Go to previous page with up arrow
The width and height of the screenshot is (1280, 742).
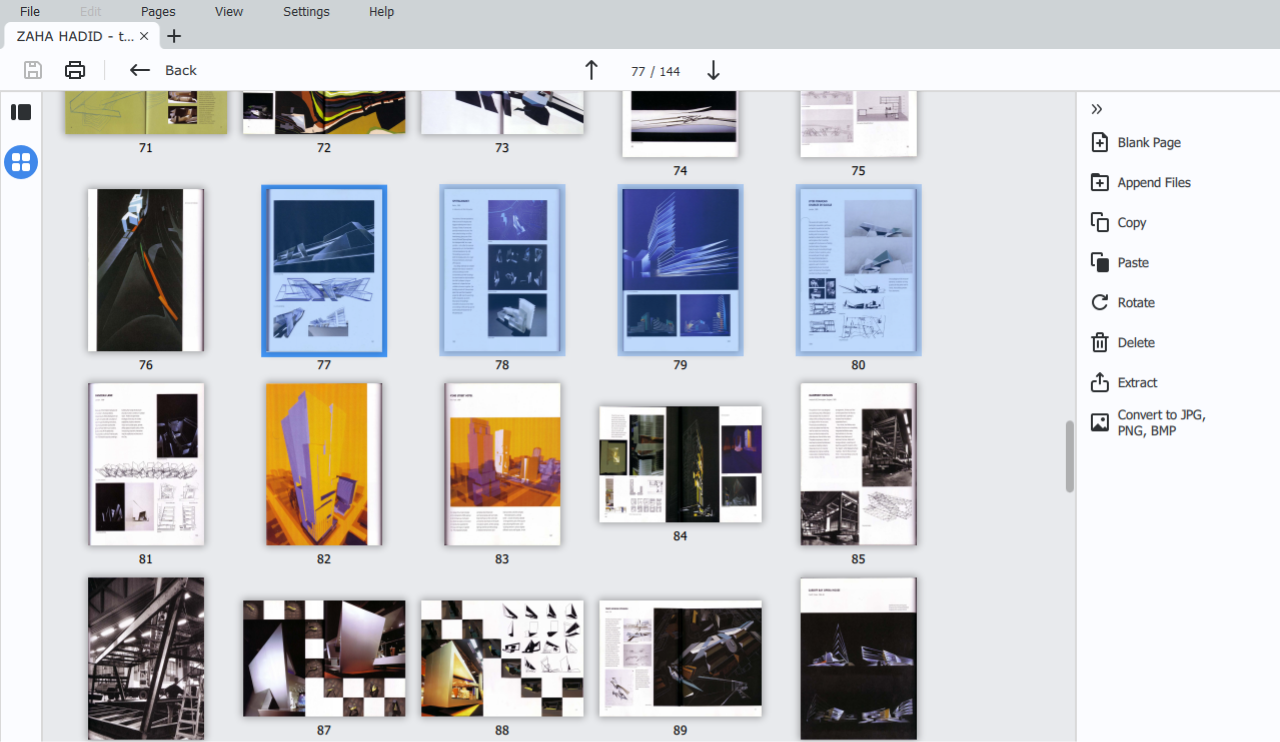(x=591, y=70)
